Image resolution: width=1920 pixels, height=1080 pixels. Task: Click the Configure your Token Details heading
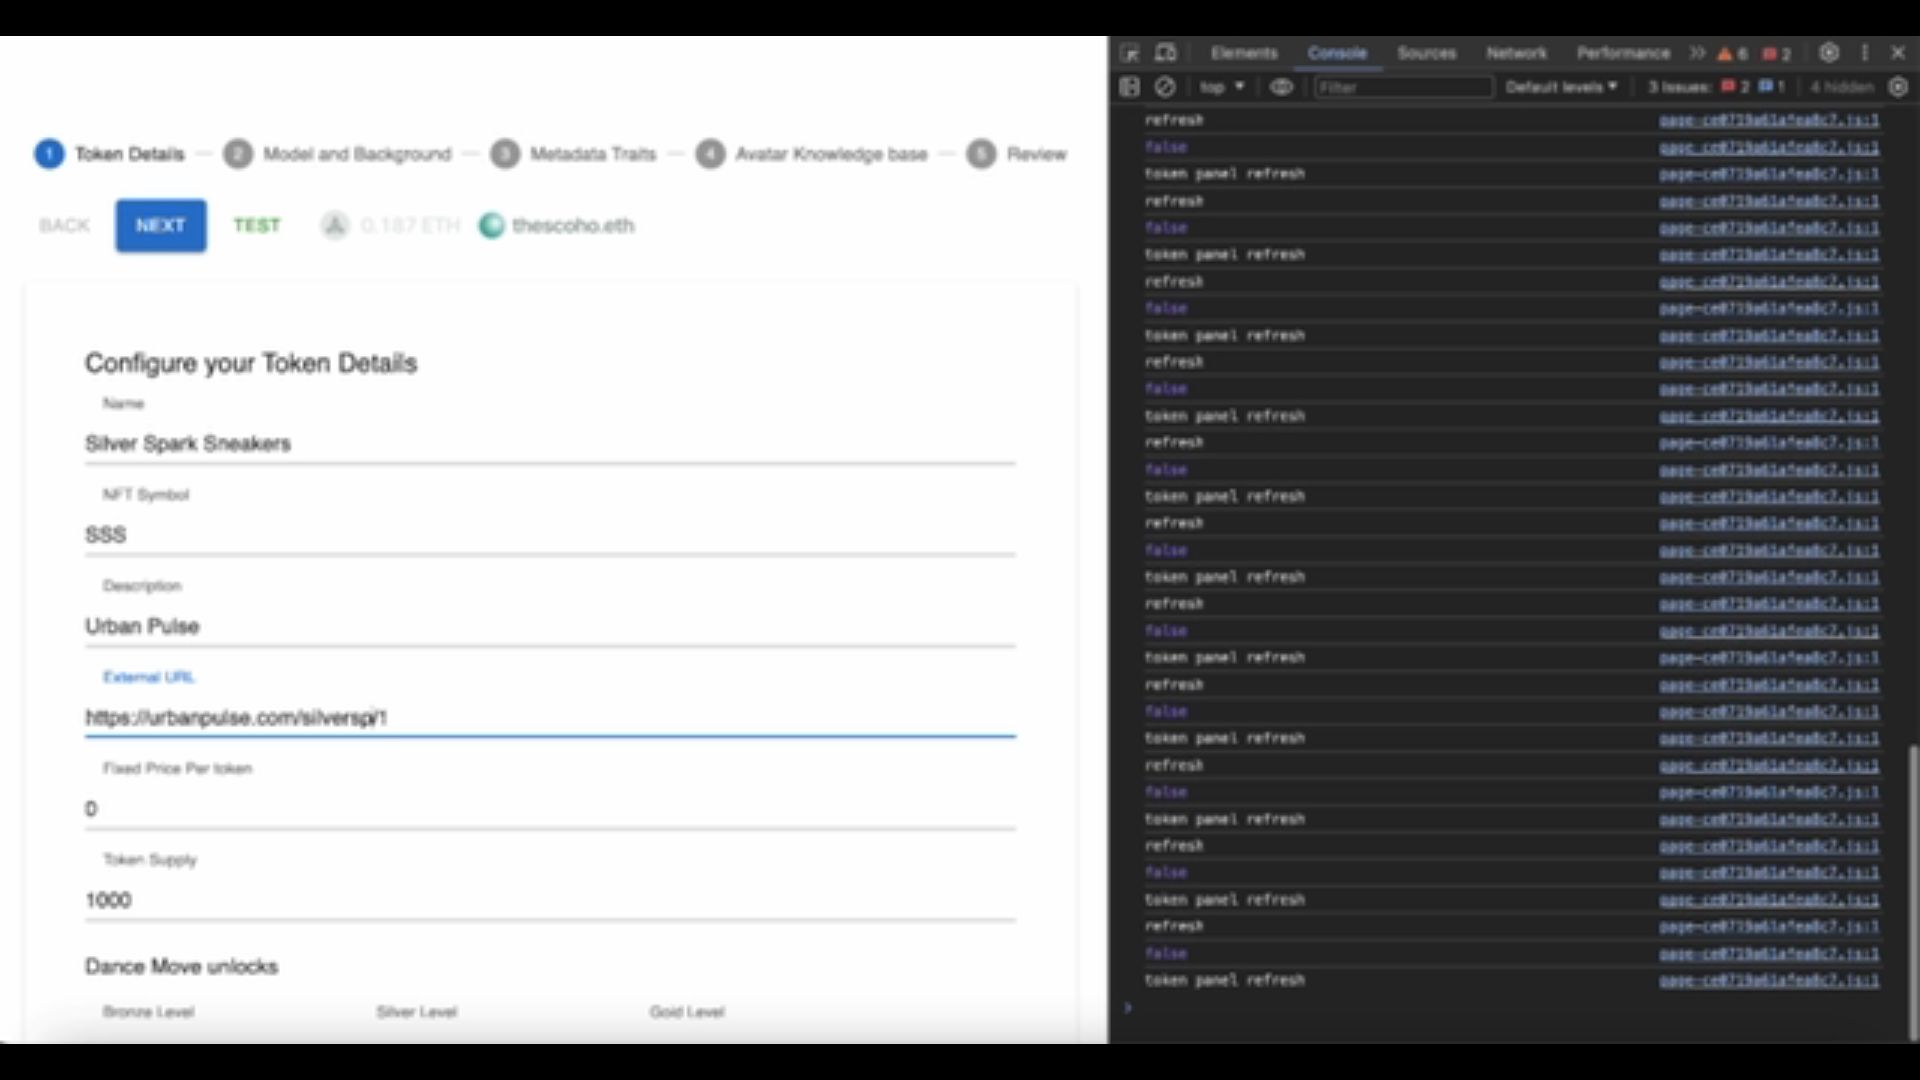pyautogui.click(x=250, y=363)
